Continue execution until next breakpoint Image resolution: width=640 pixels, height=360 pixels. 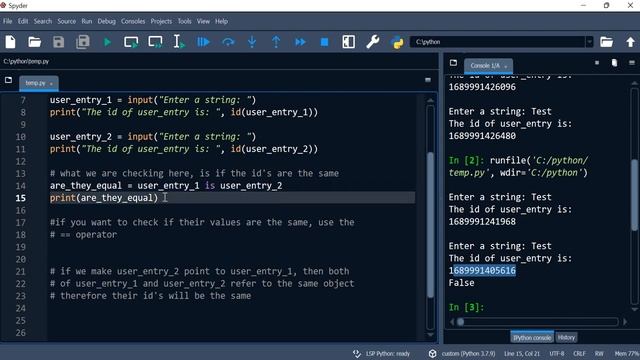point(300,42)
